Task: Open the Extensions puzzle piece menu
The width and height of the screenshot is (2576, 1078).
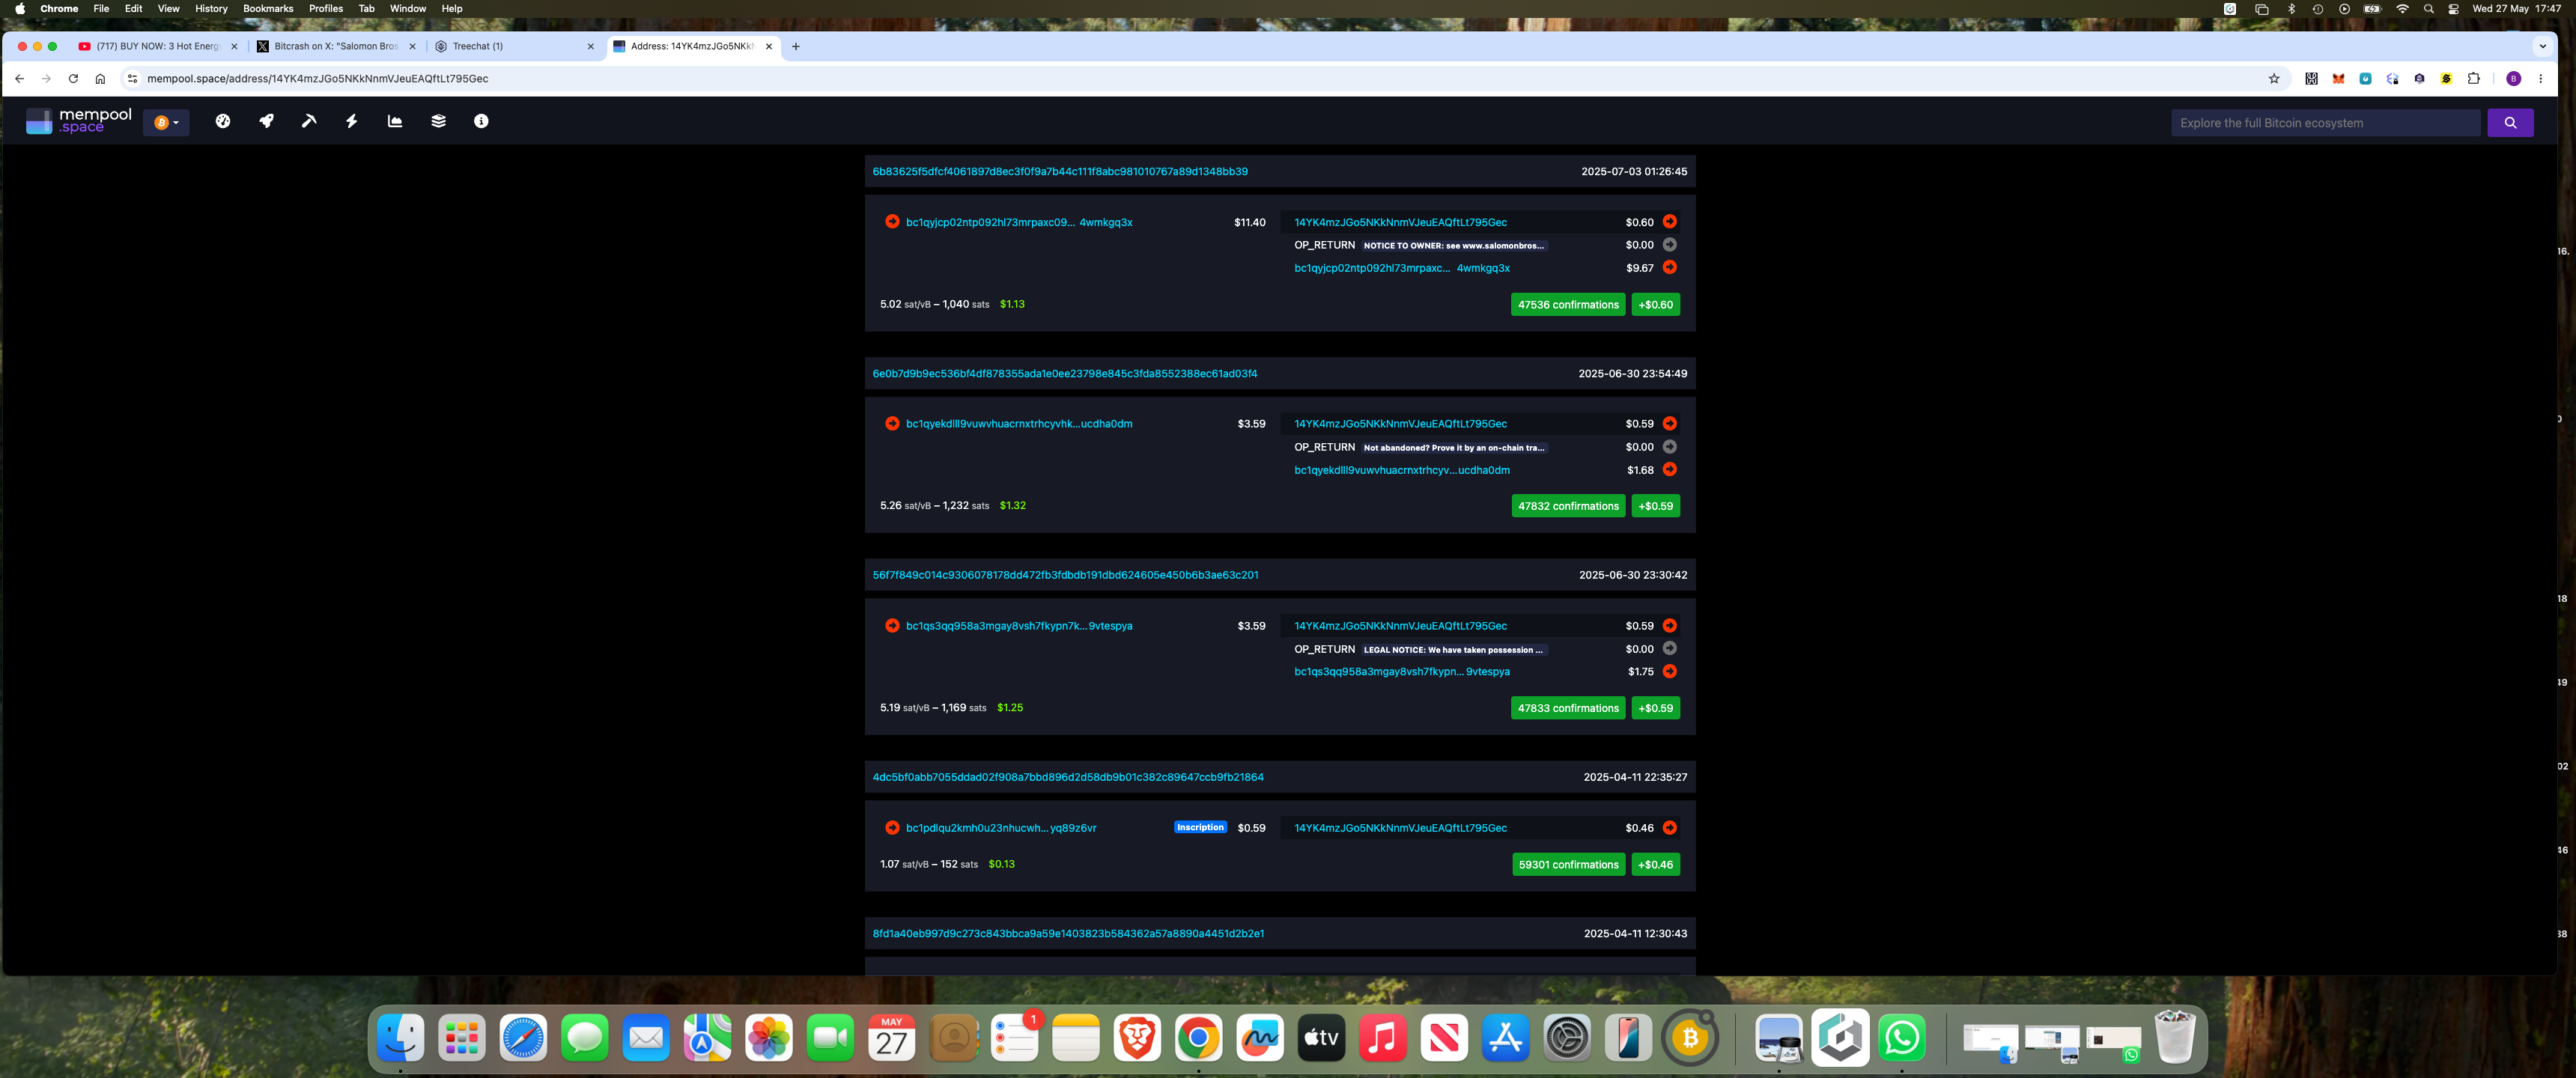Action: tap(2473, 78)
